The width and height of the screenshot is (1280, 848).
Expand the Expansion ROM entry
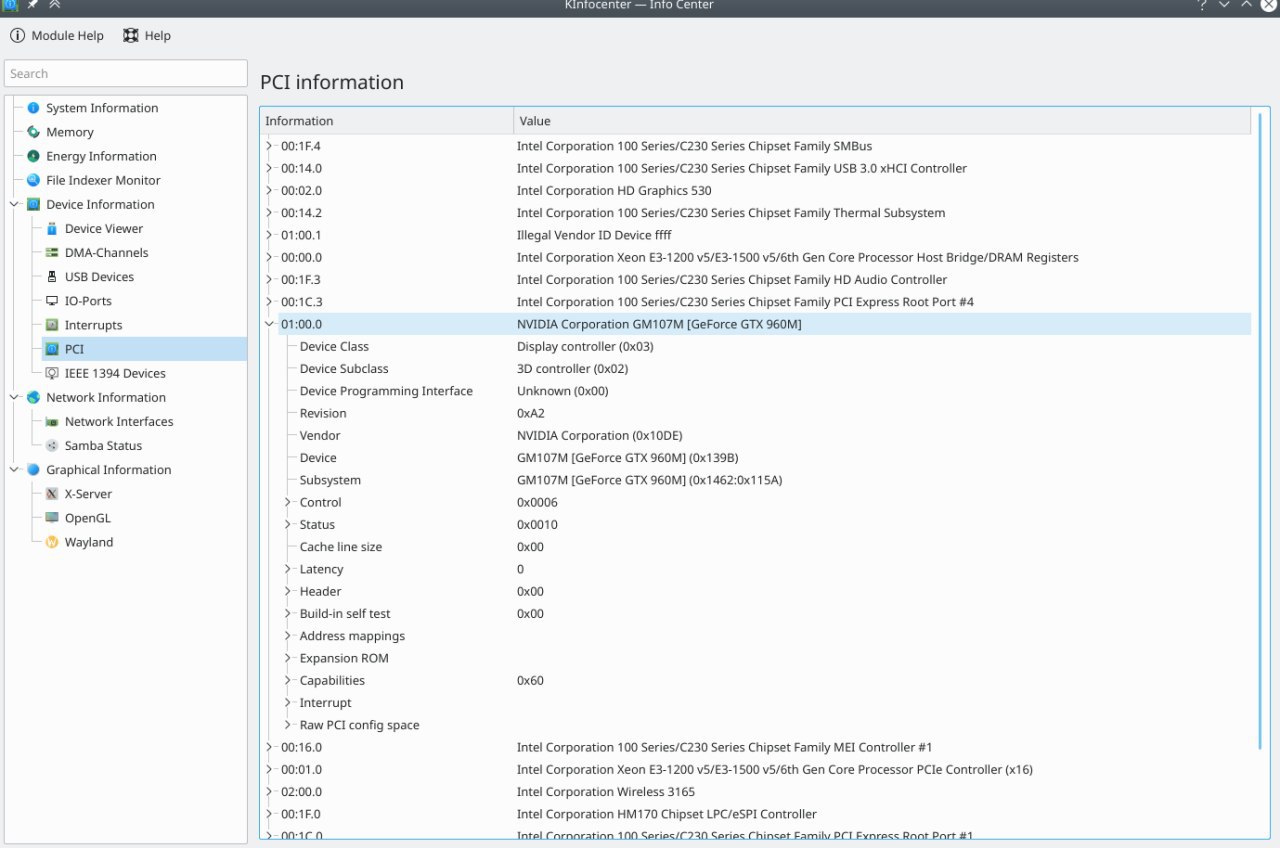tap(288, 658)
